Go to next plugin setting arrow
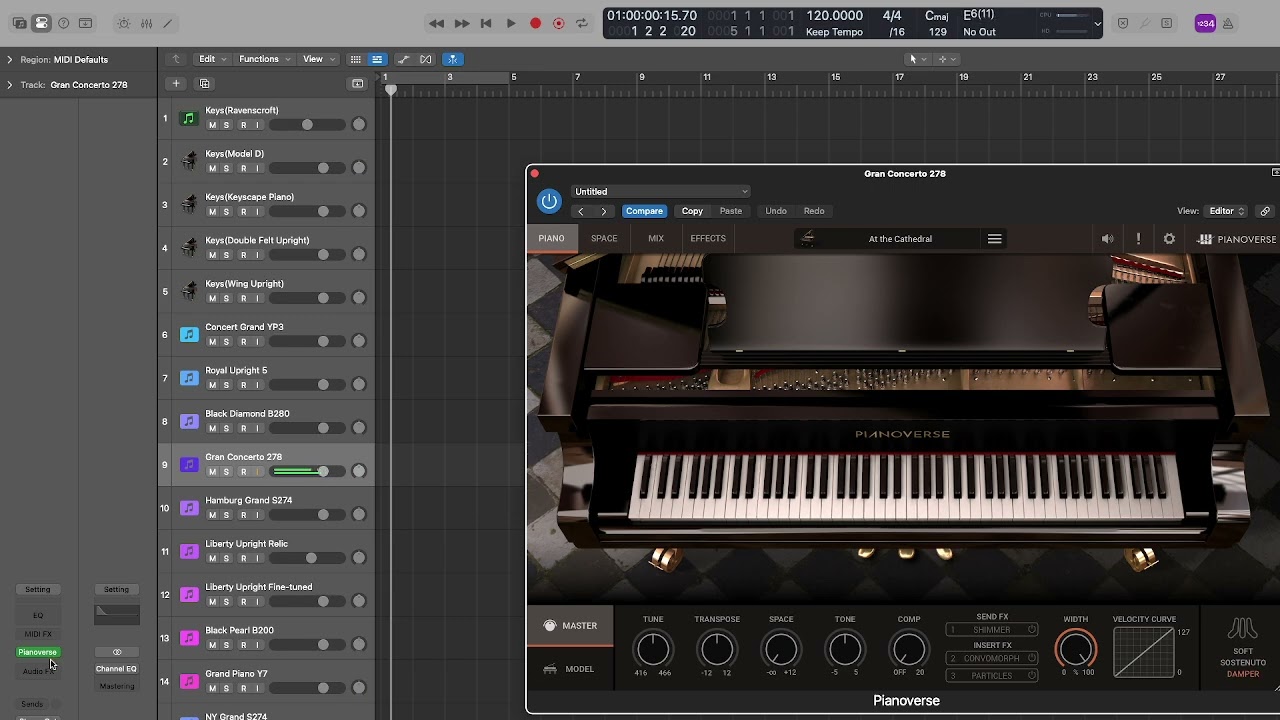Screen dimensions: 1280x720 (604, 211)
